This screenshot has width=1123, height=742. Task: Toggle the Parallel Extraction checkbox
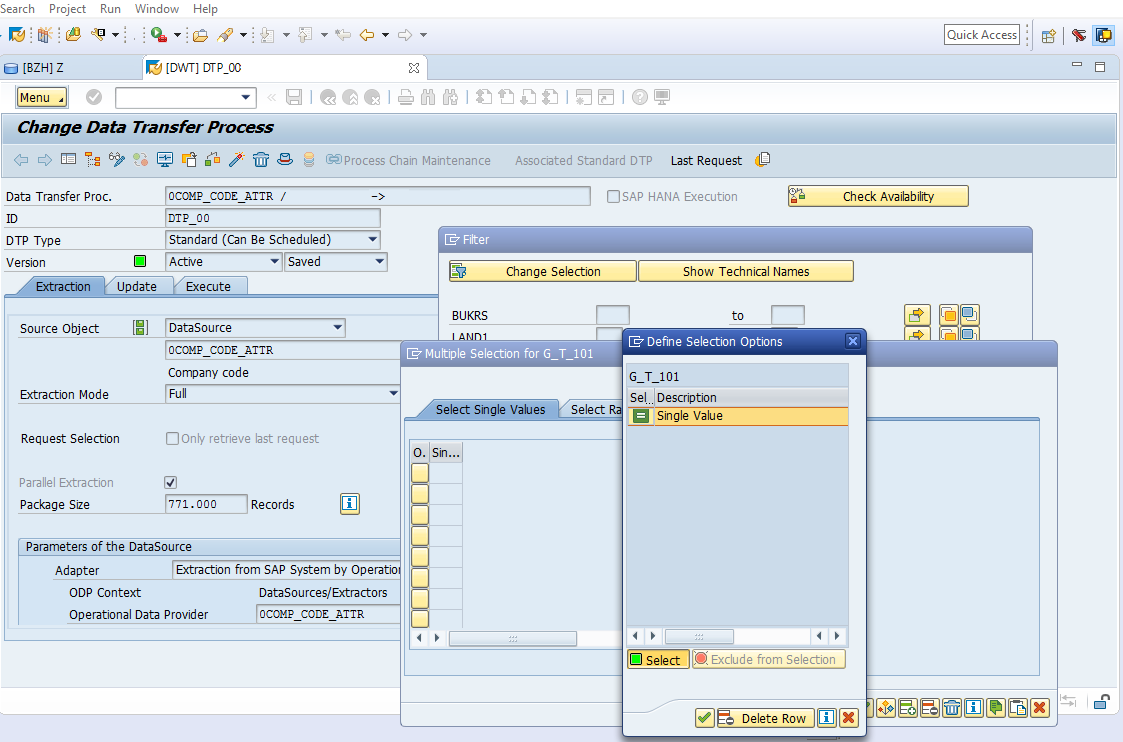click(170, 482)
